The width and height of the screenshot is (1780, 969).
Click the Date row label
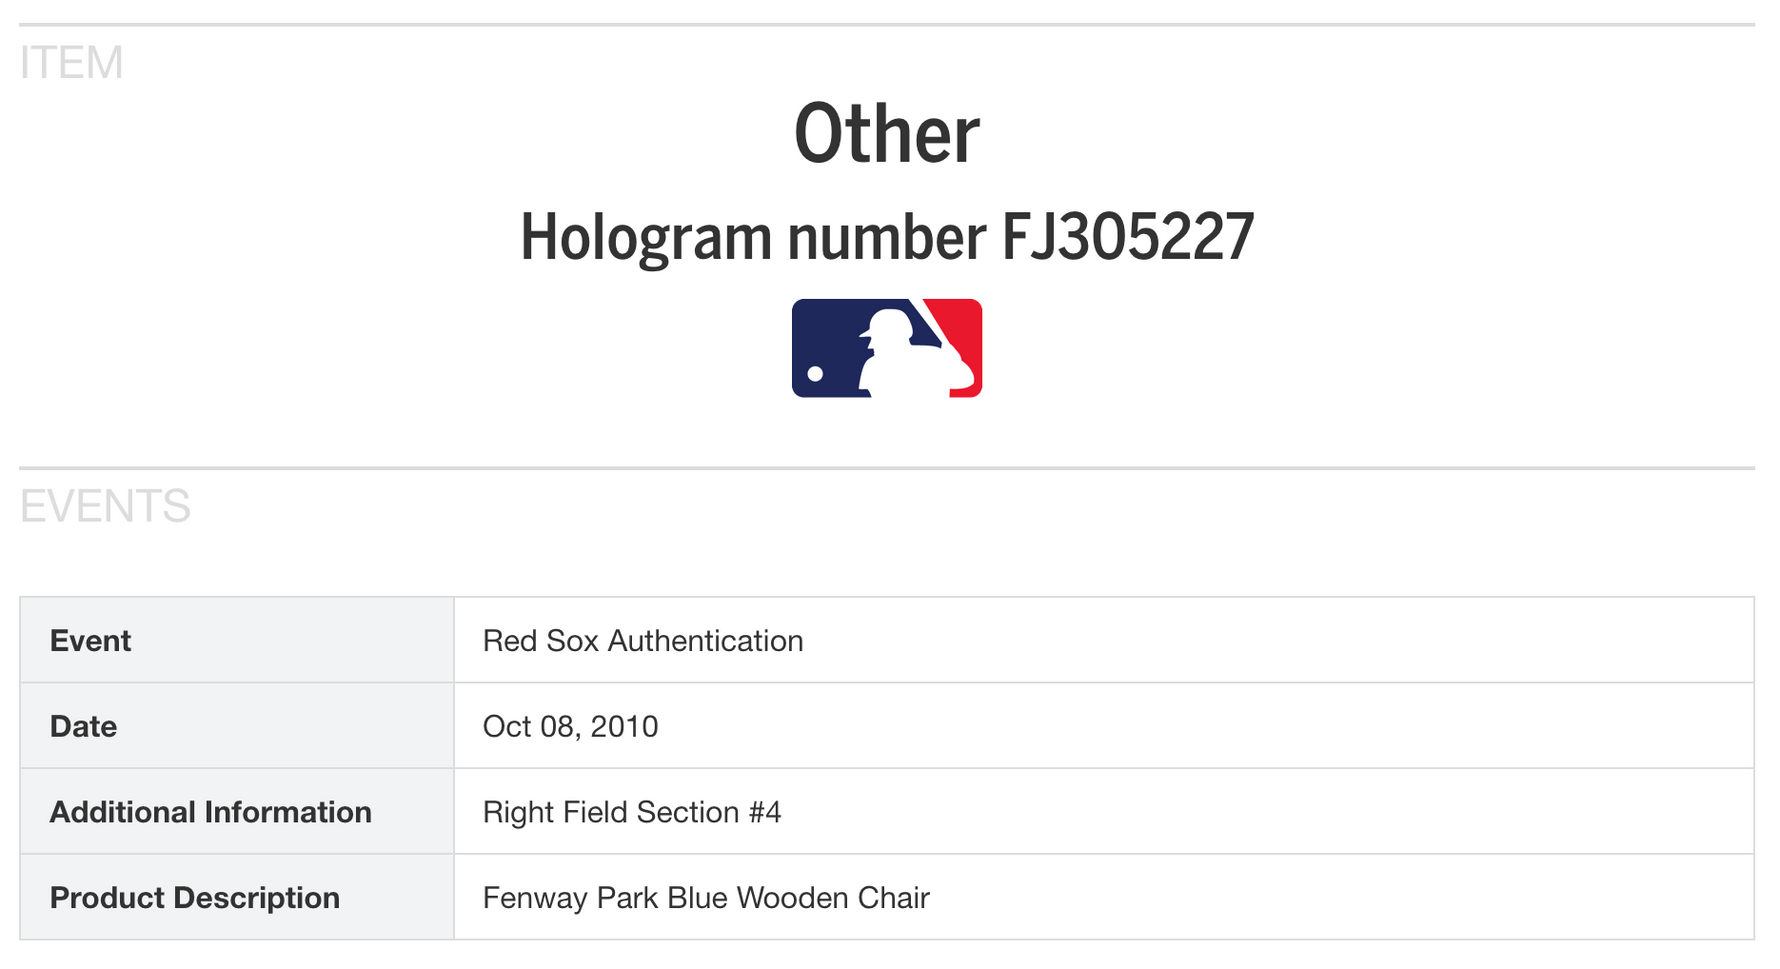pos(83,726)
